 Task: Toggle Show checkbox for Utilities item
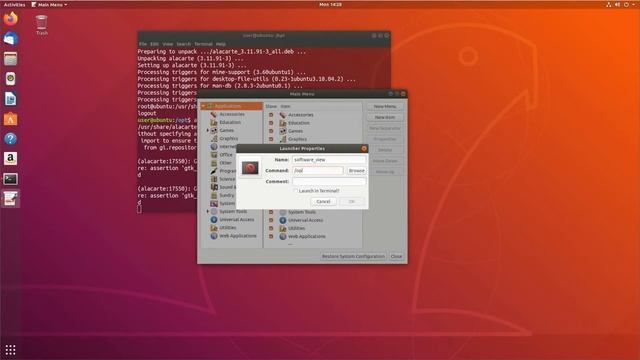coord(271,228)
